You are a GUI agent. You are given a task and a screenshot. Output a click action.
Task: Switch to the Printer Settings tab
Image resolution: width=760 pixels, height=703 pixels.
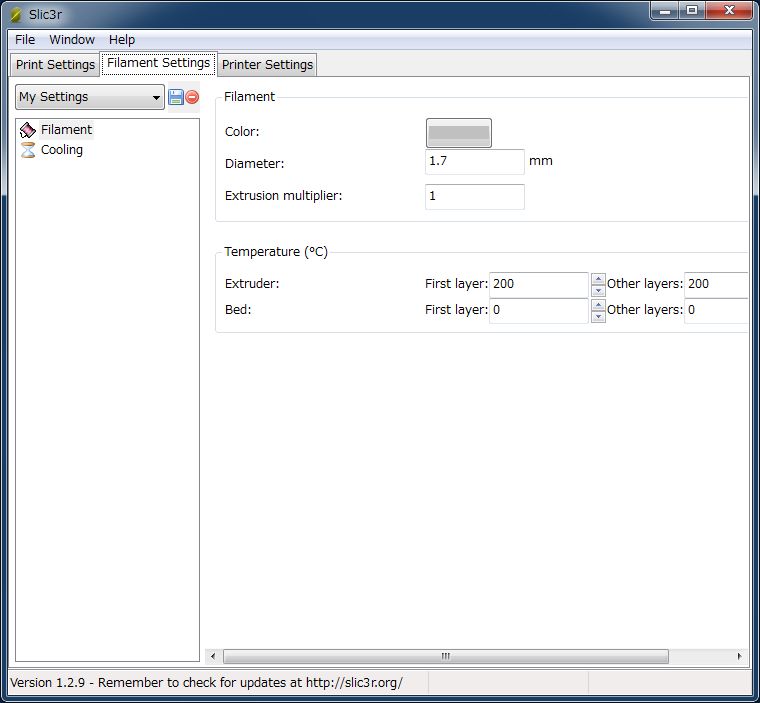click(x=267, y=64)
